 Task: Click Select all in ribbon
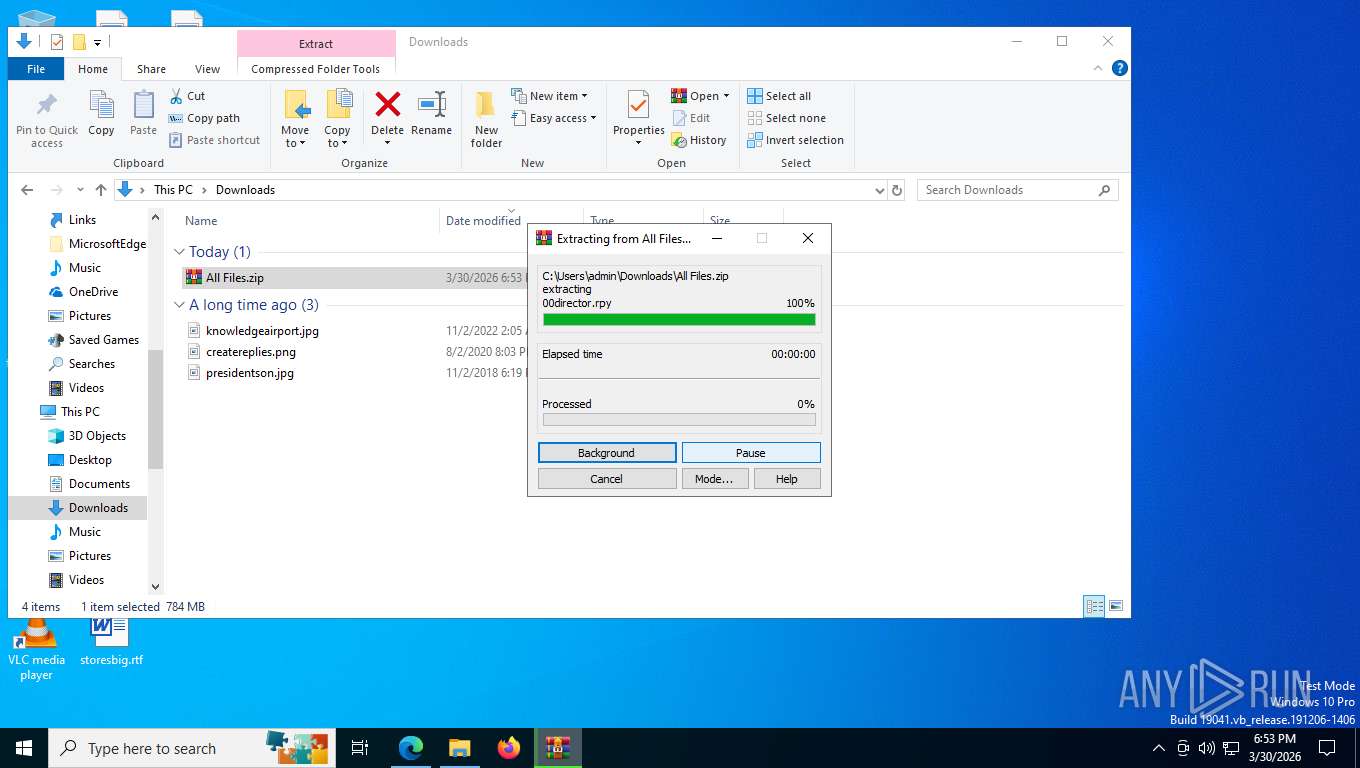tap(779, 96)
